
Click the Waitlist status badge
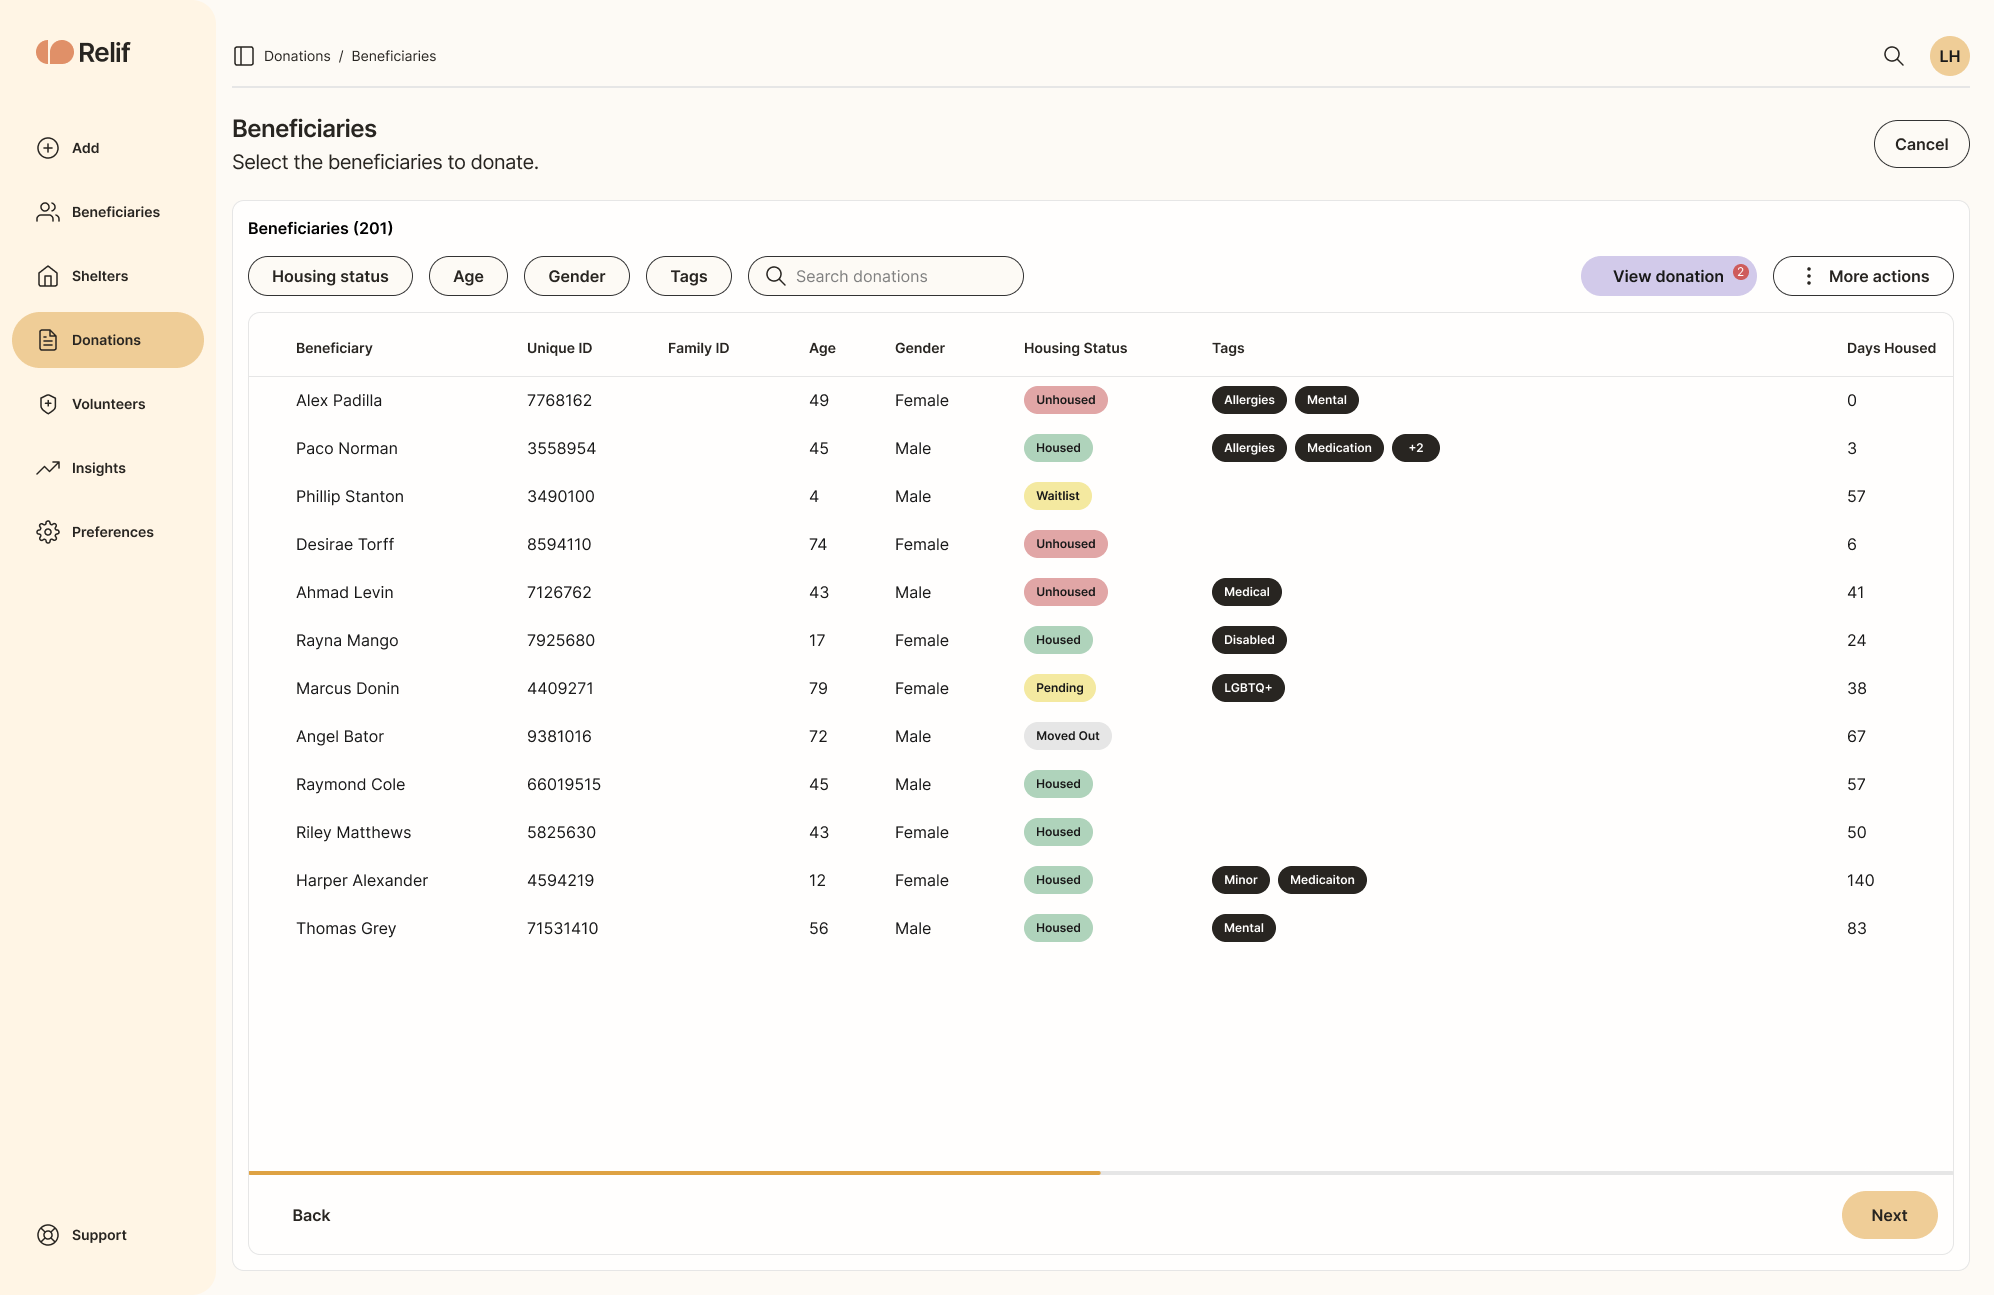1058,496
